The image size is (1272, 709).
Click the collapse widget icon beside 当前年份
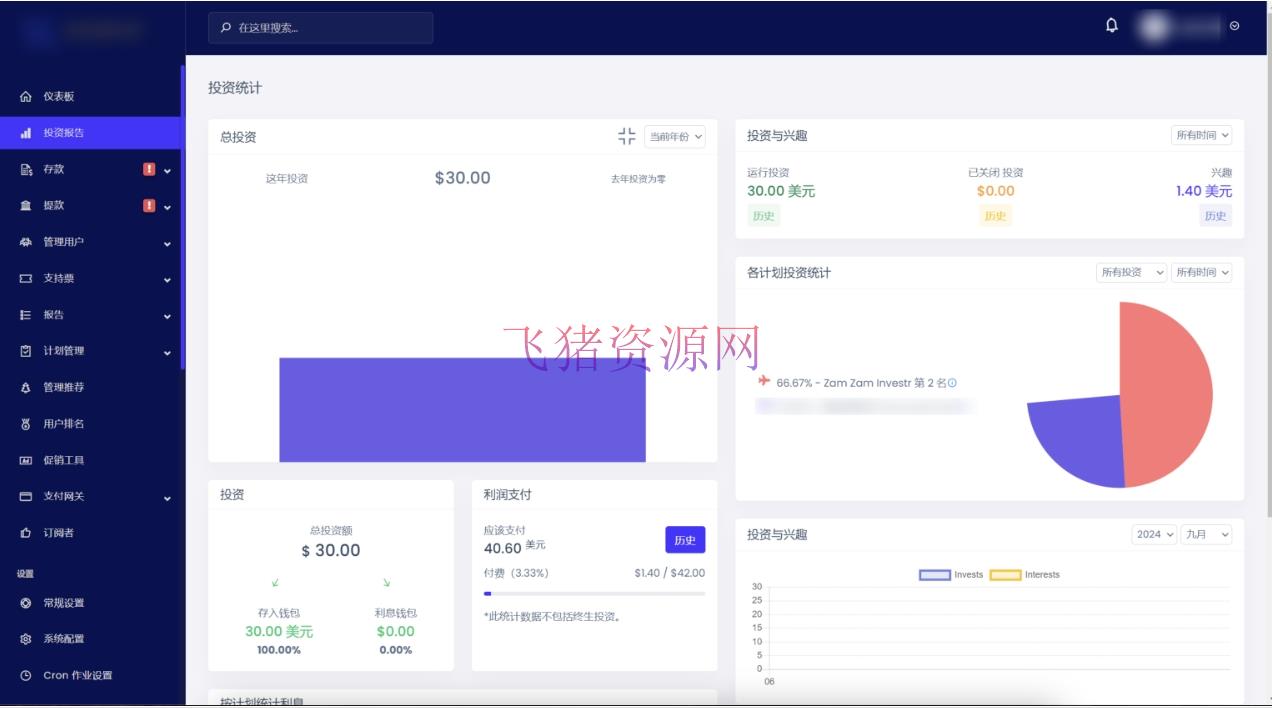click(x=628, y=136)
